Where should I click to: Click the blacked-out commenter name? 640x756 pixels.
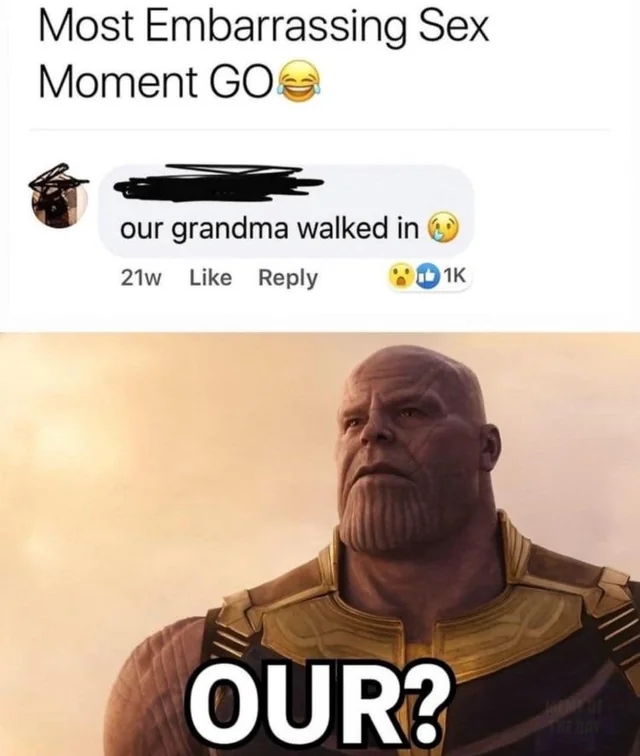point(218,183)
